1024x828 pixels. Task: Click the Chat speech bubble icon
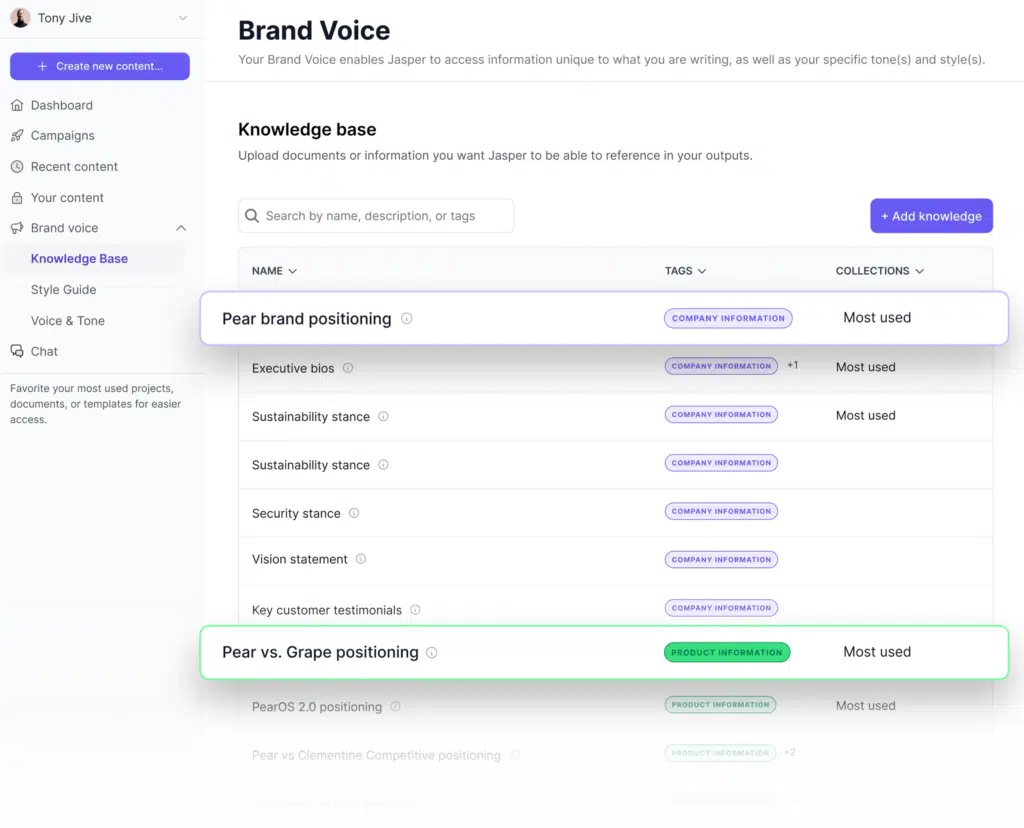click(17, 351)
